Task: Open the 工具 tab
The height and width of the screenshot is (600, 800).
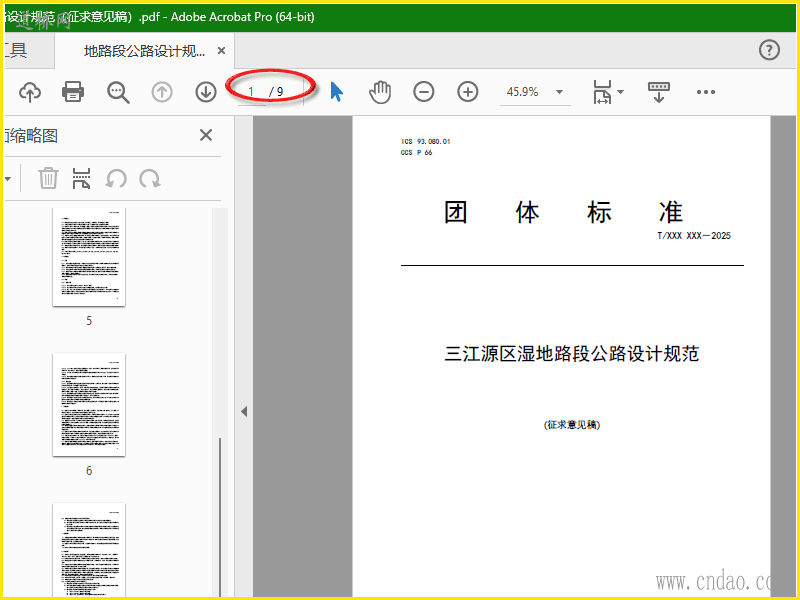Action: tap(15, 50)
